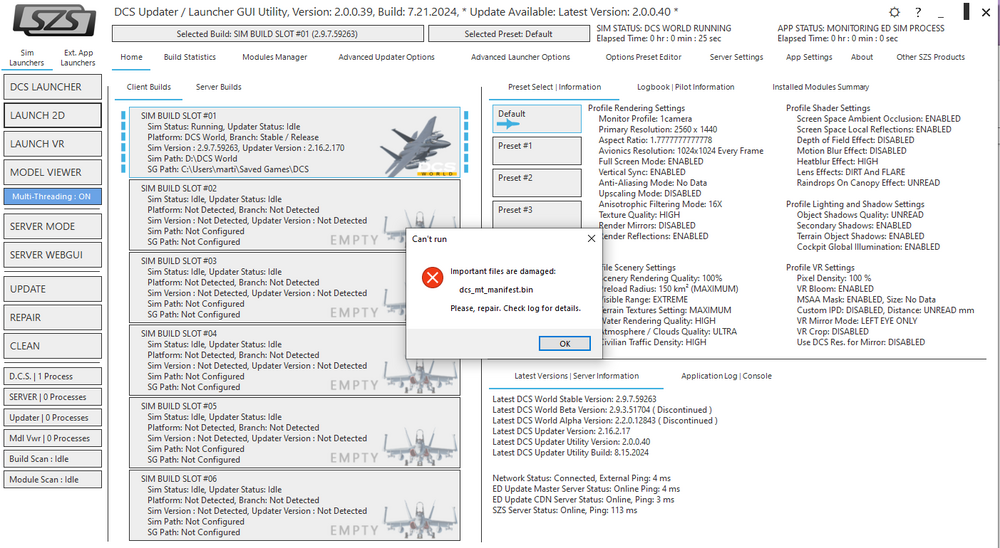Click SERVER | 0 Processes indicator
The image size is (1000, 548).
pos(52,397)
